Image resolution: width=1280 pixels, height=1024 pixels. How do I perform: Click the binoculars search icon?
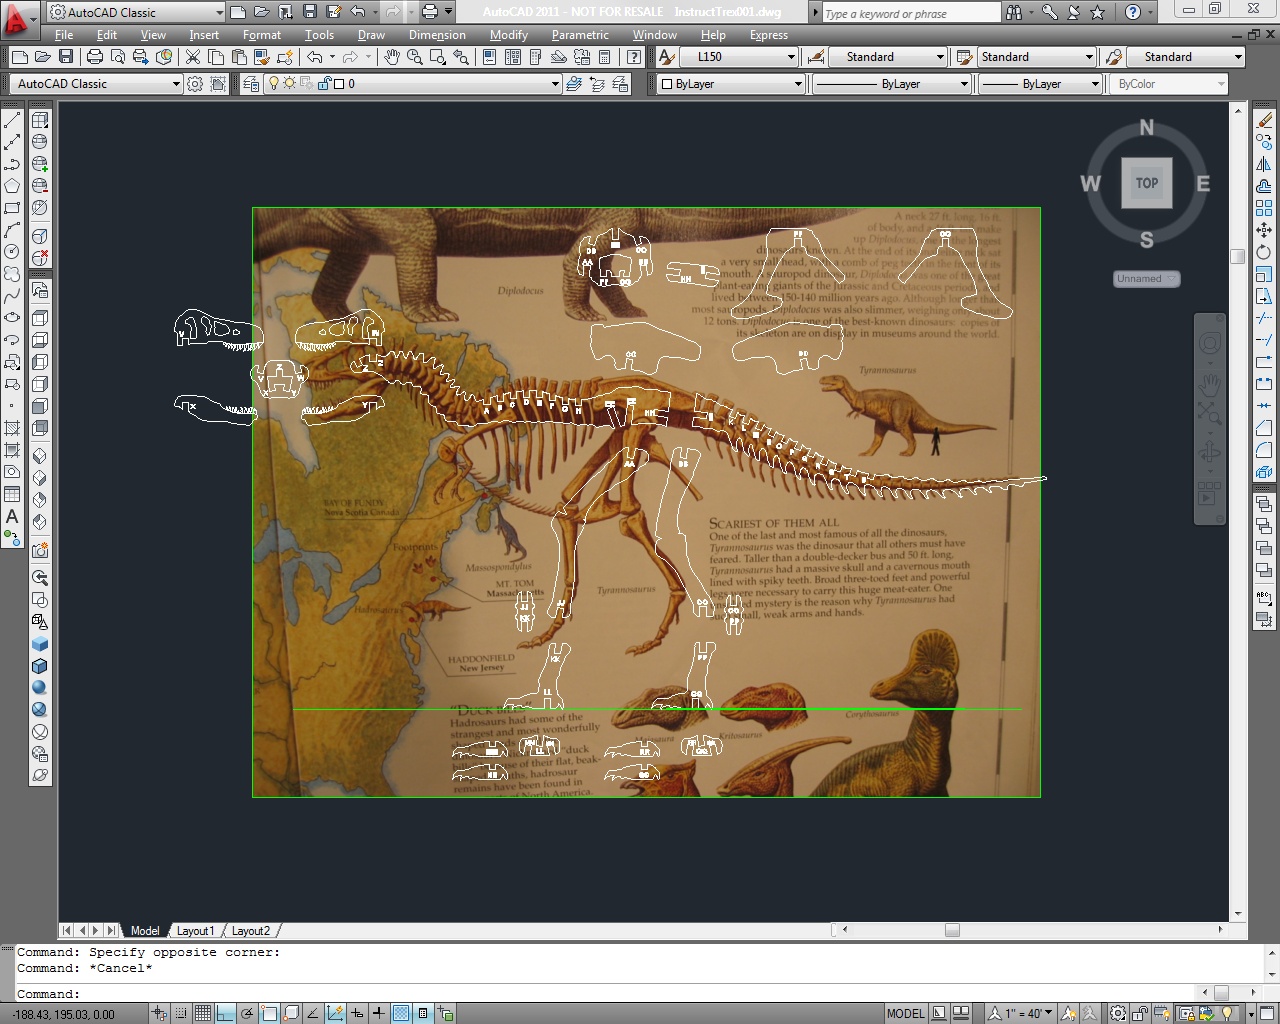1014,12
